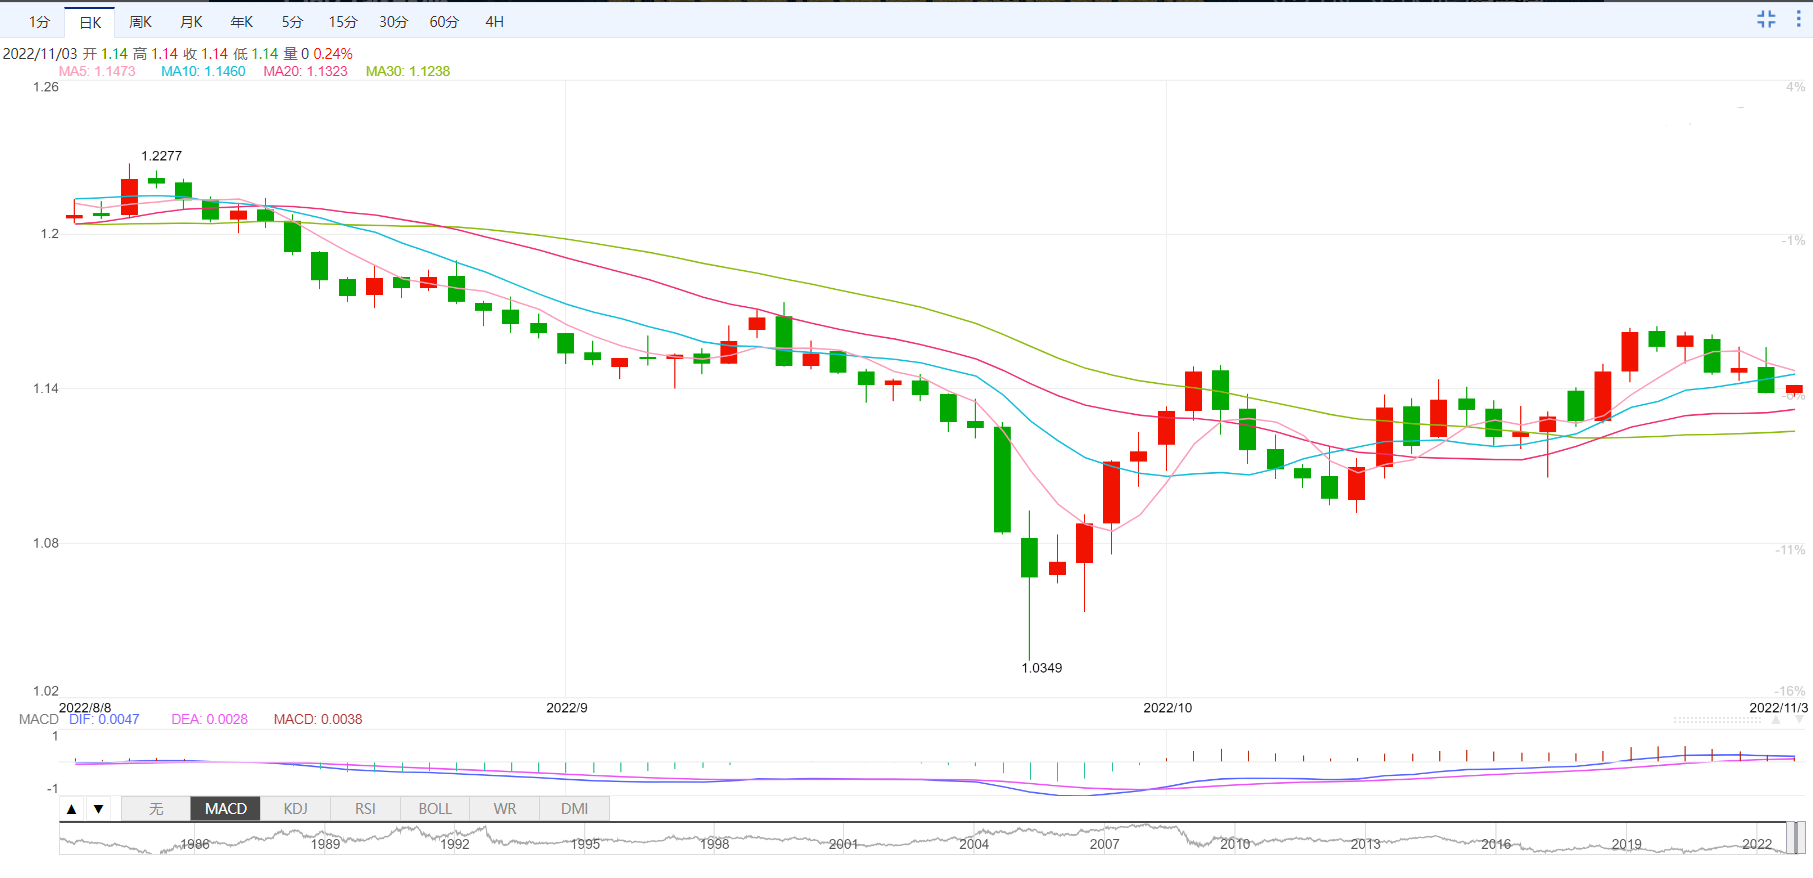Switch indicator to DMI

point(574,809)
